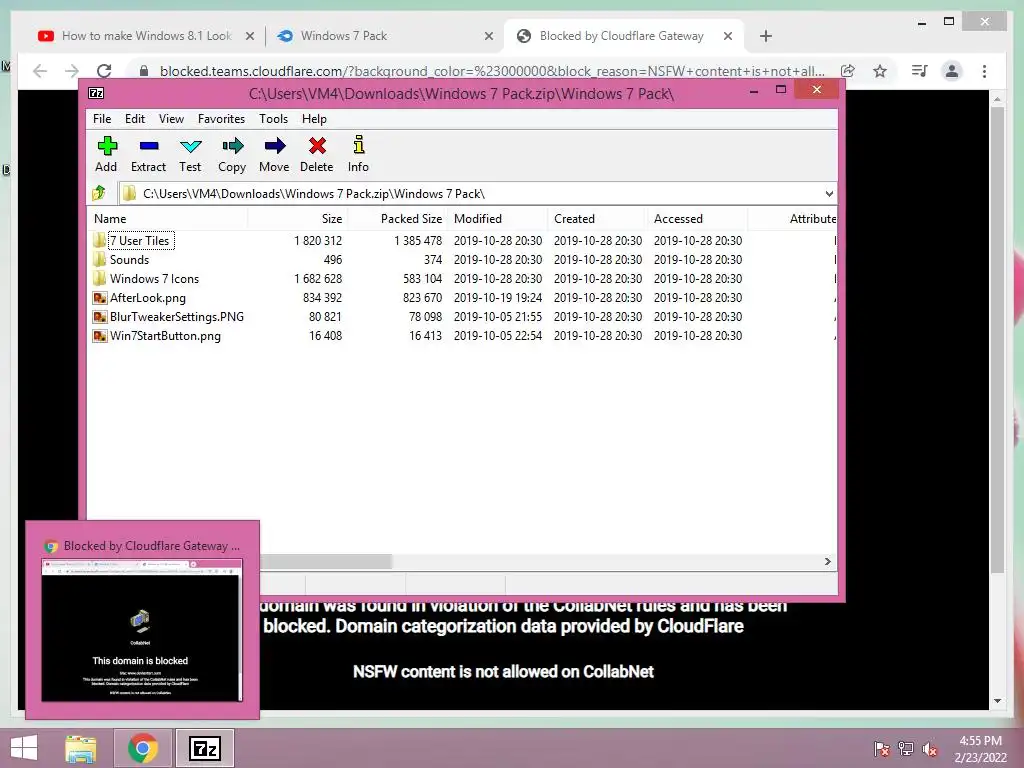Click the muted volume tray icon

(929, 748)
